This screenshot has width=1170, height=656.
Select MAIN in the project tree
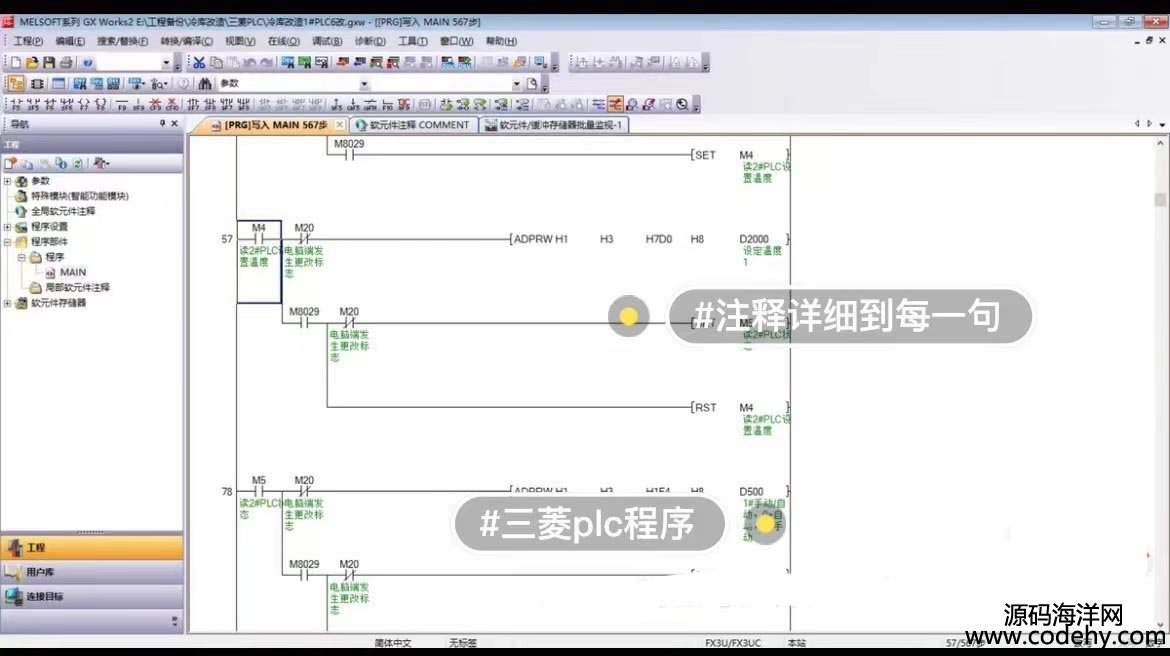pos(72,272)
